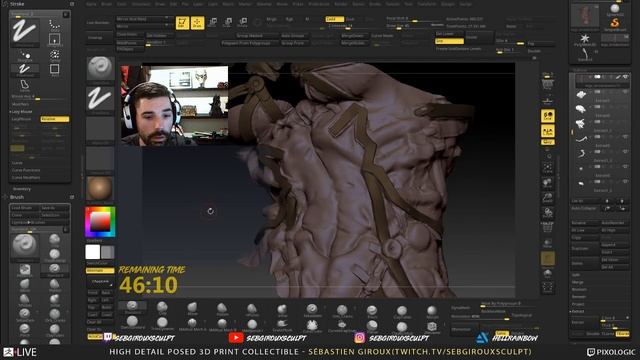Enable the Rgb paint mode
Viewport: 640px width, 360px height.
point(289,19)
